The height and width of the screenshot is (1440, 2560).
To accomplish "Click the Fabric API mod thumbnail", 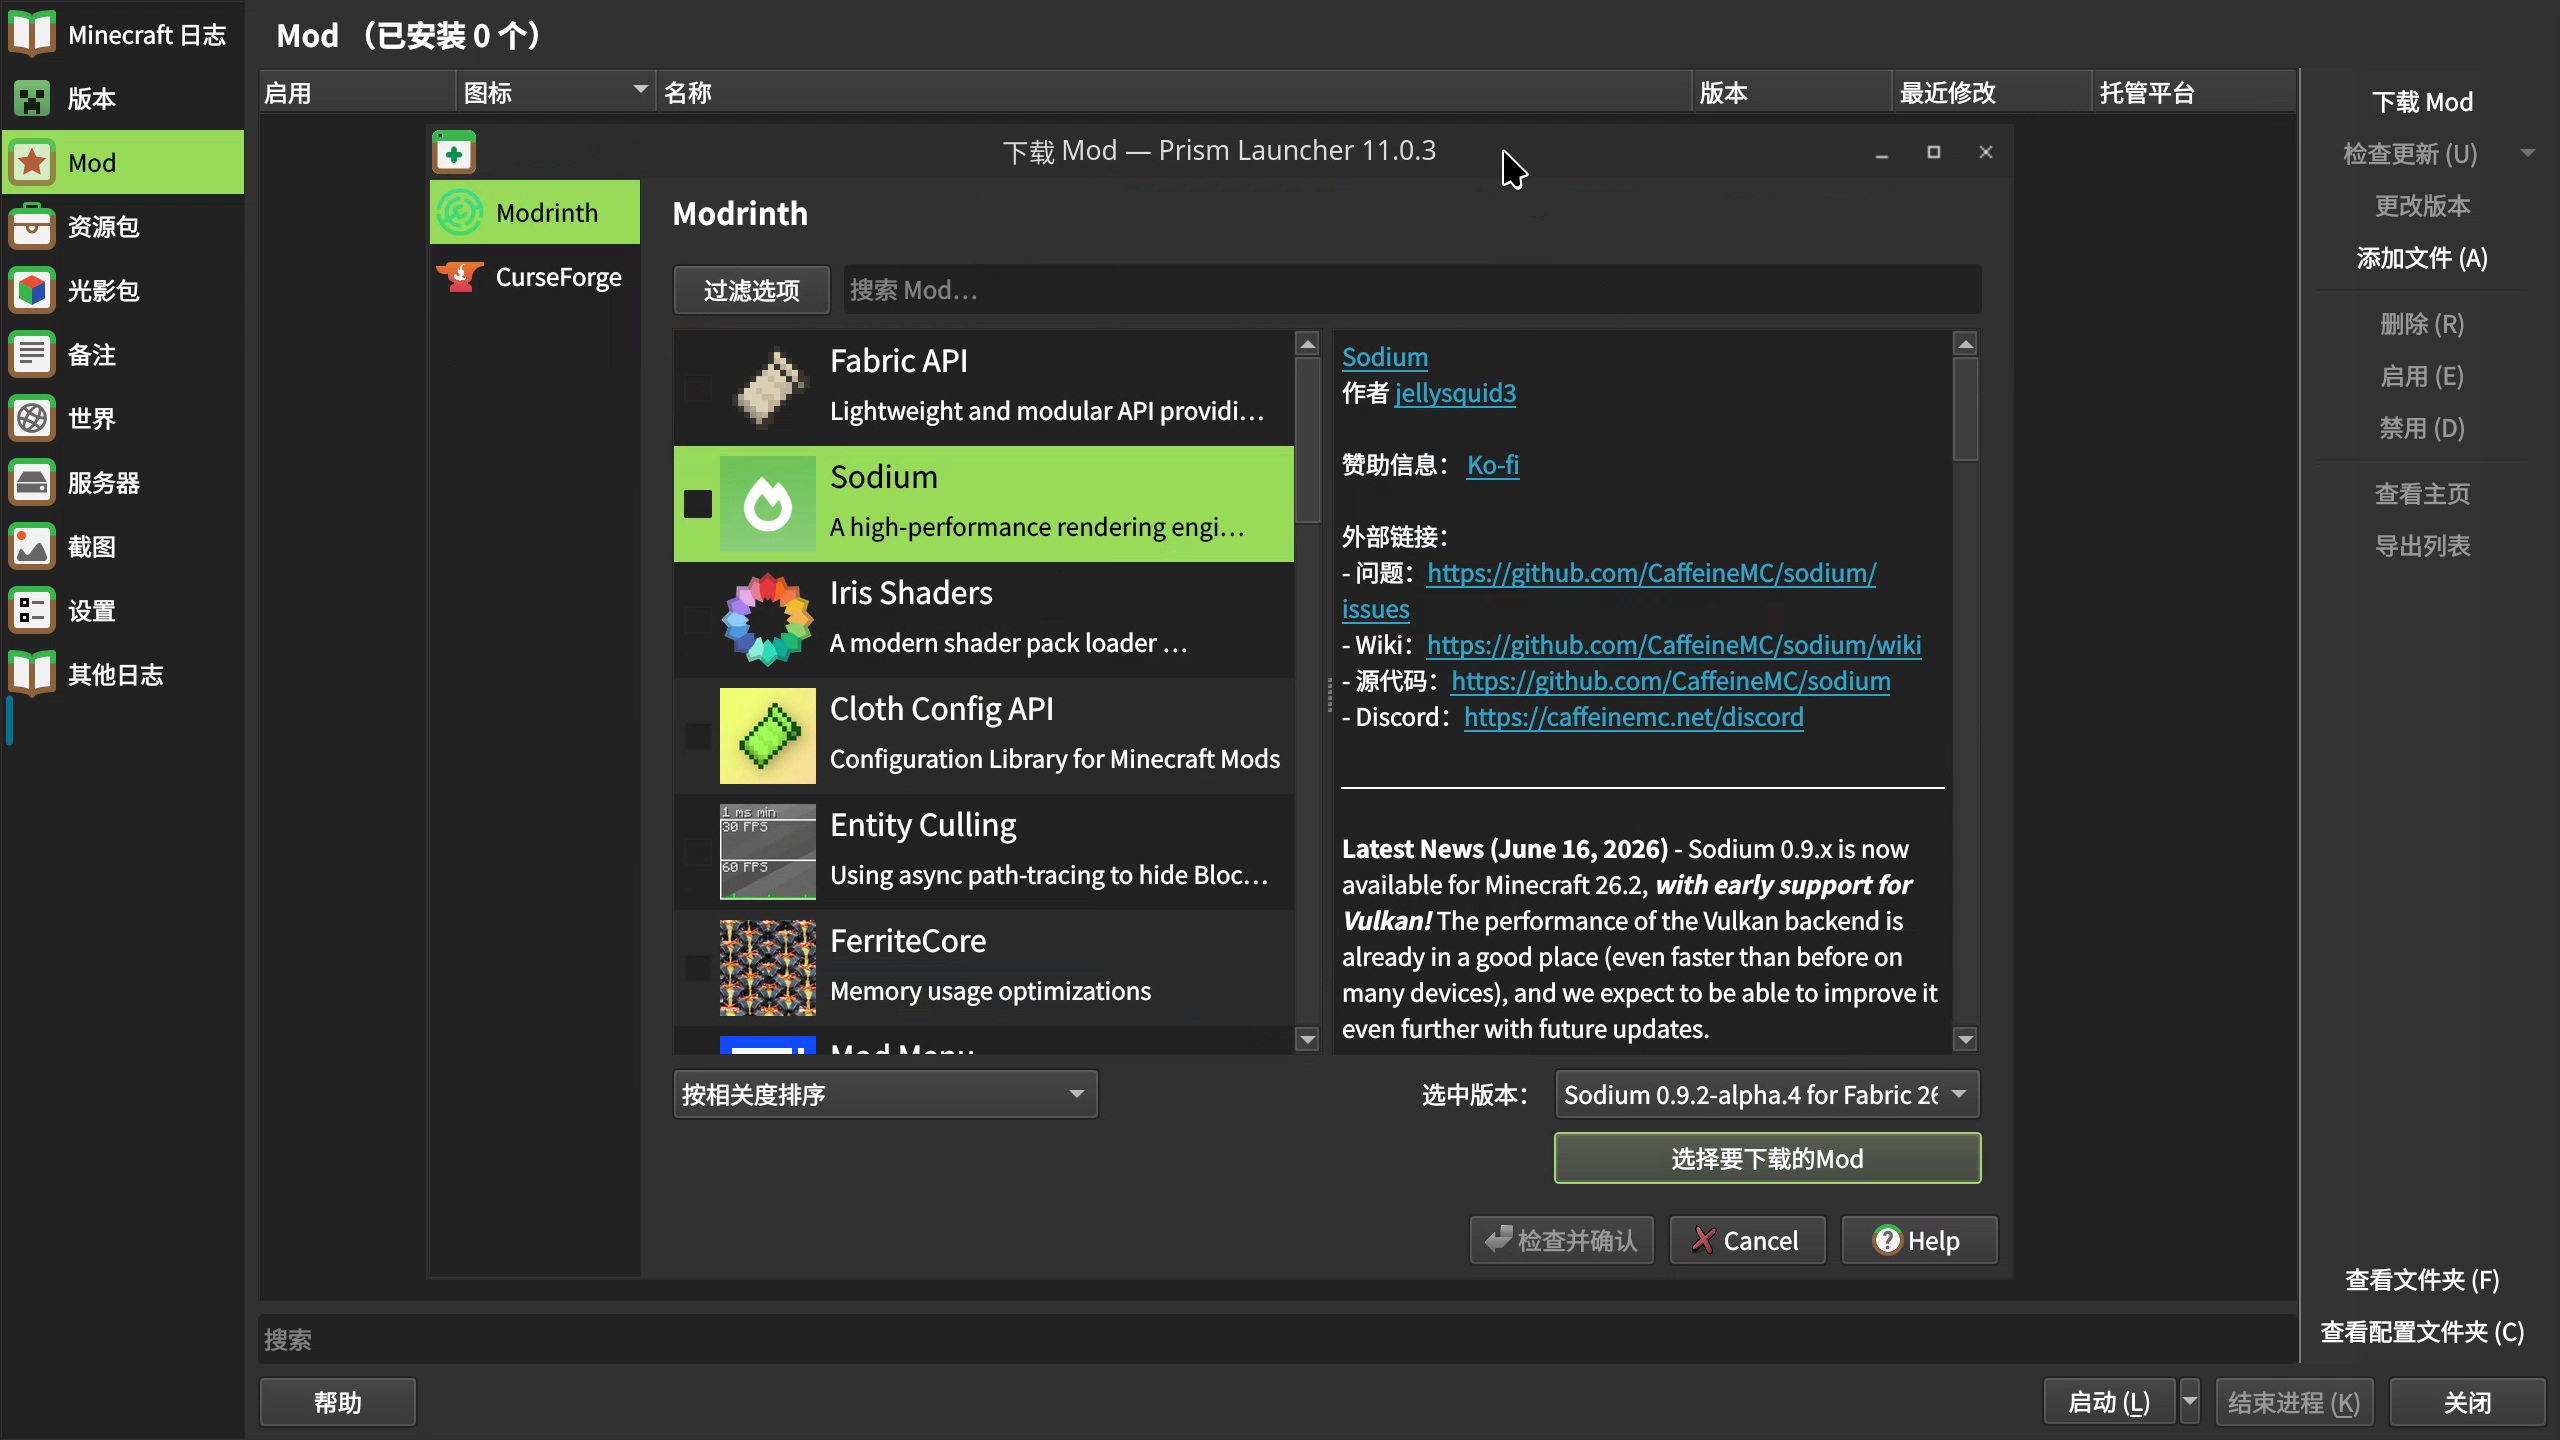I will tap(768, 388).
